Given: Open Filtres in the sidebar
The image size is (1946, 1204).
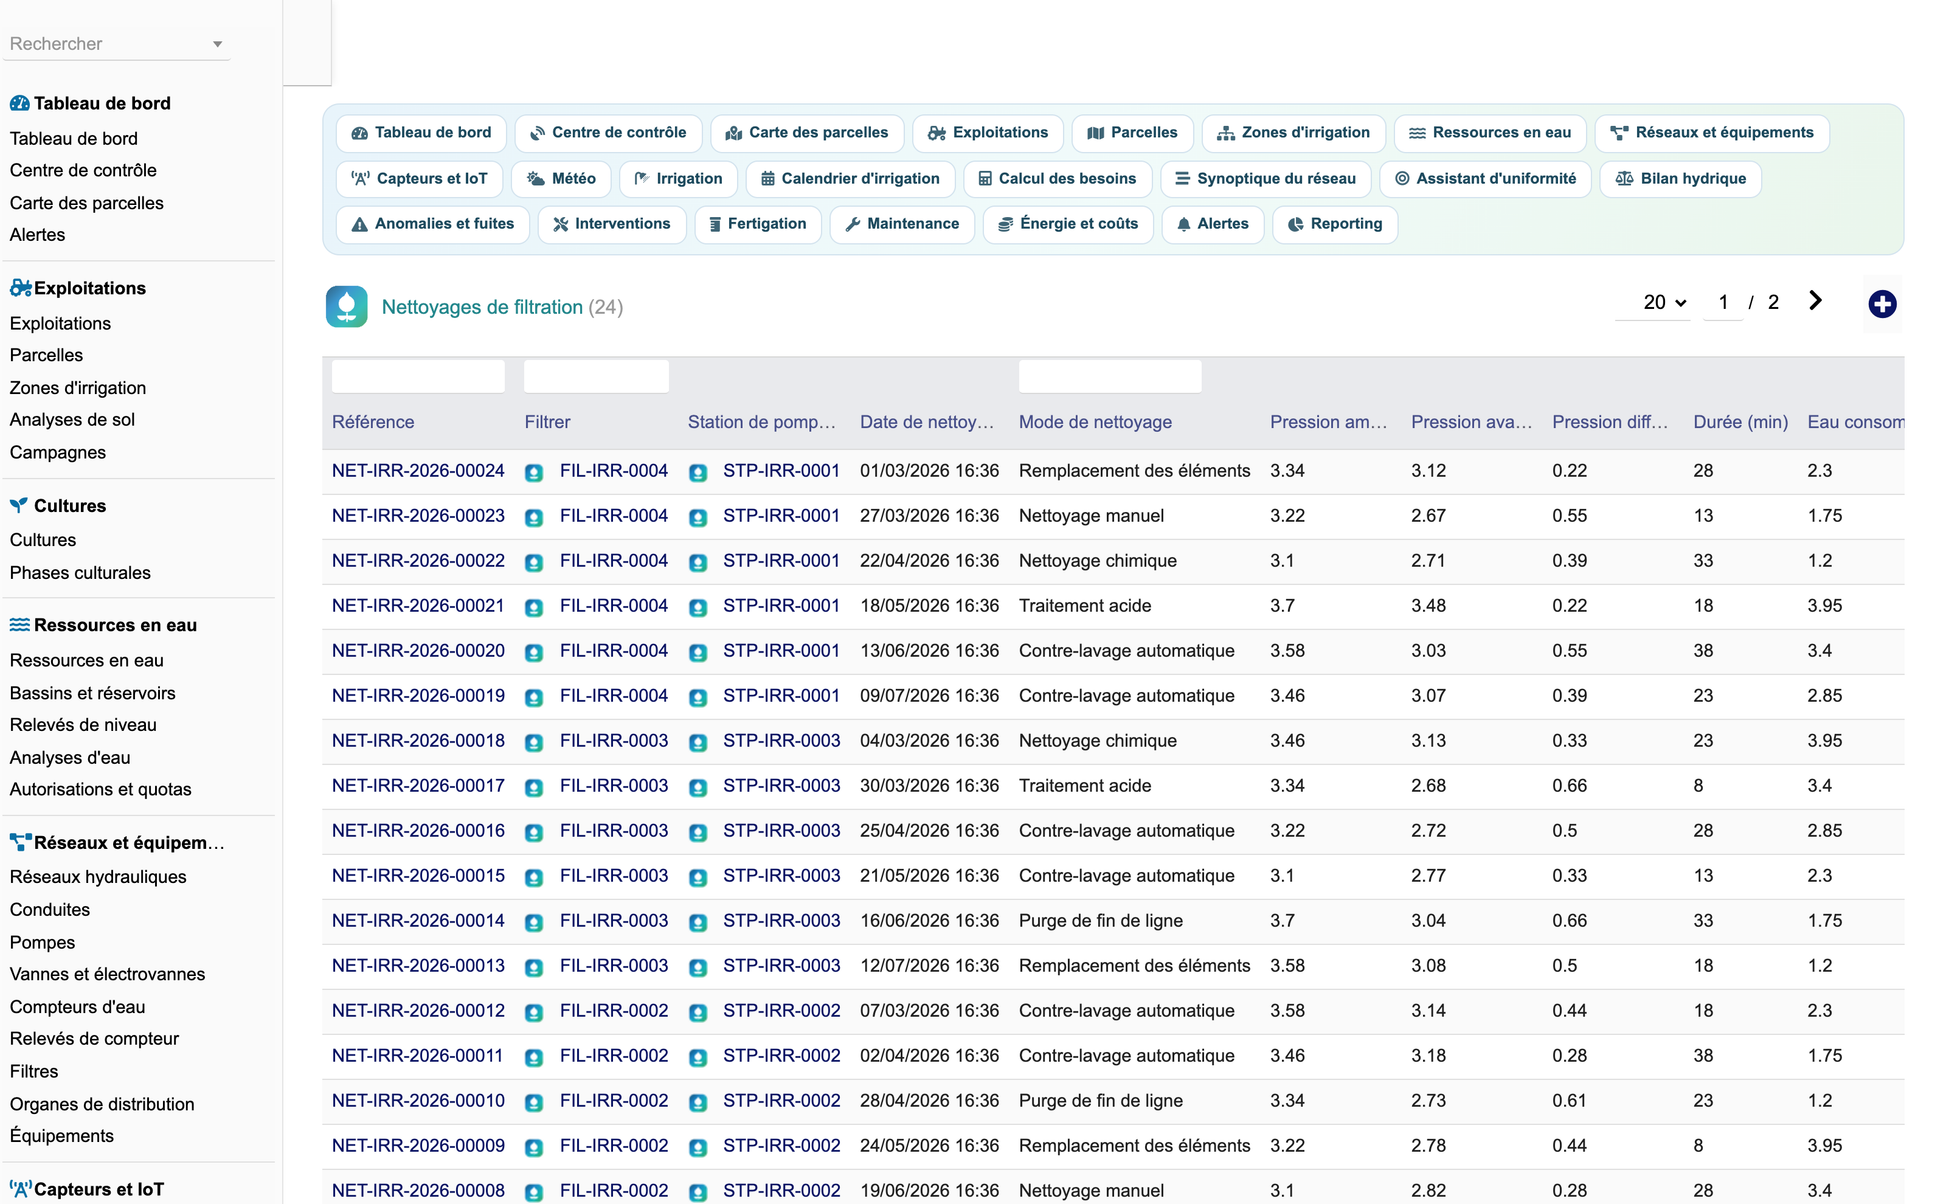Looking at the screenshot, I should tap(34, 1071).
